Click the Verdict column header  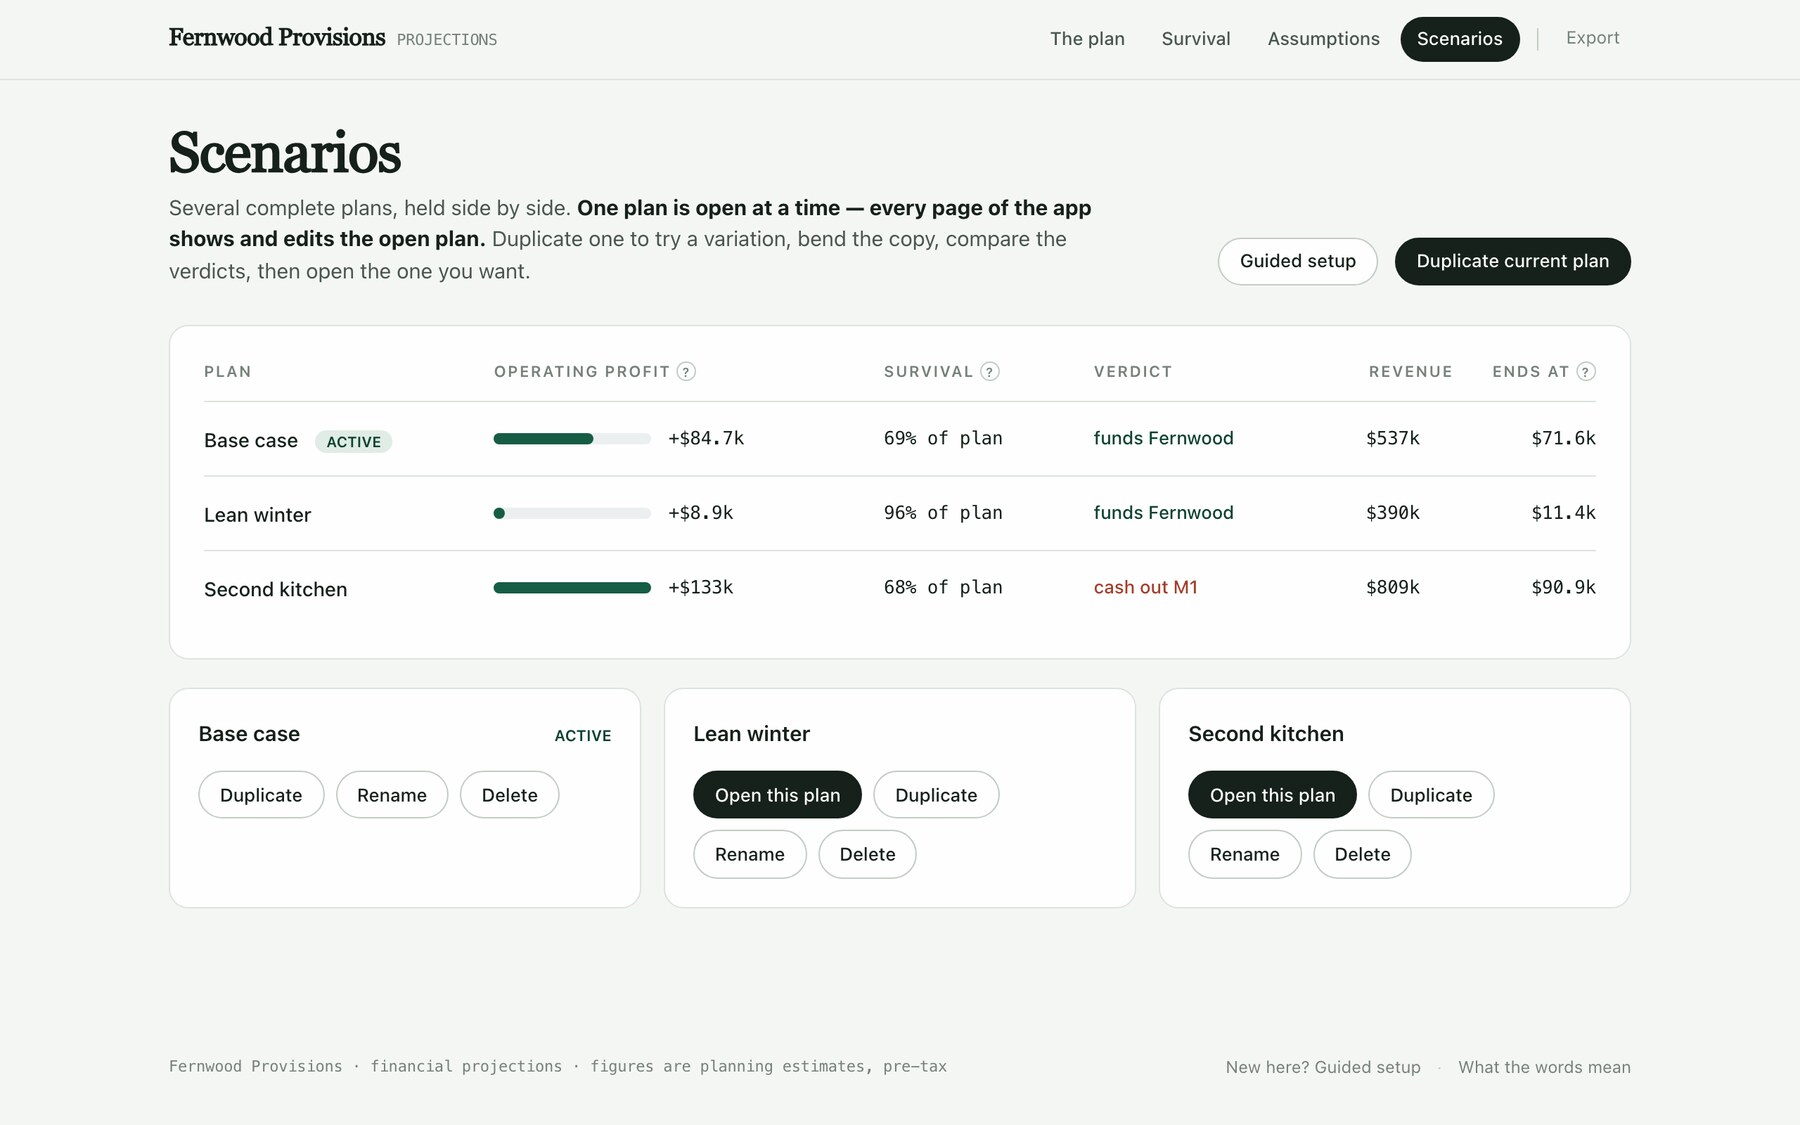tap(1132, 372)
